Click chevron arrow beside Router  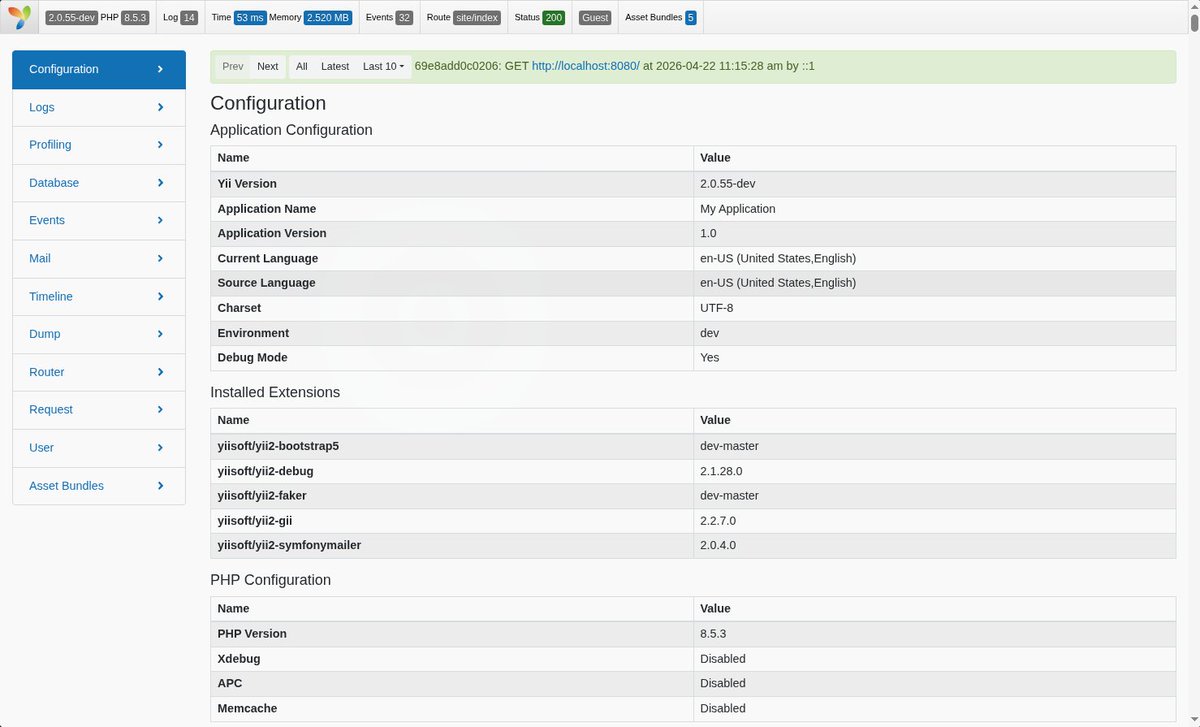pyautogui.click(x=160, y=372)
